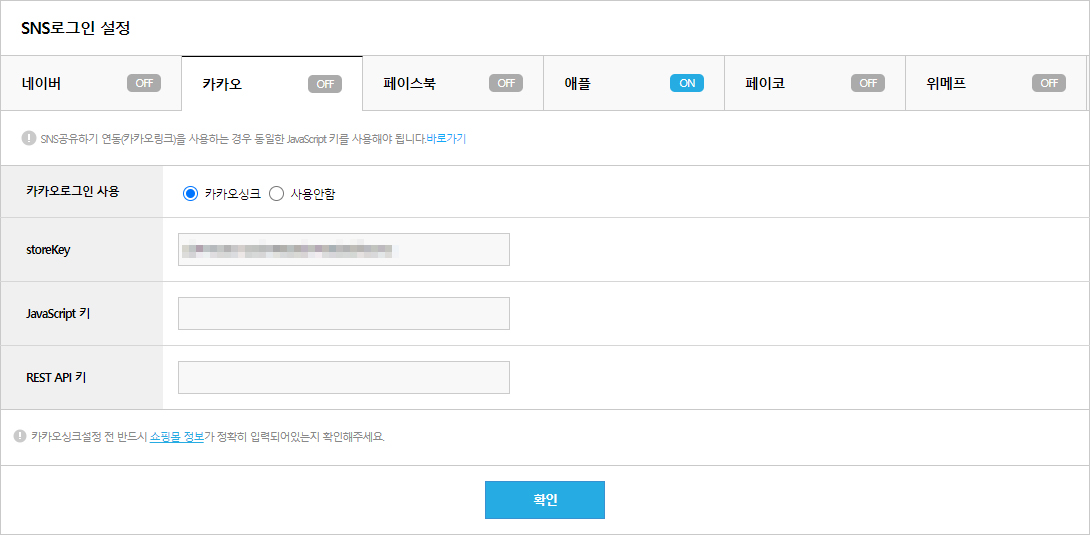
Task: Select the 카카오싱크 radio button
Action: 191,194
